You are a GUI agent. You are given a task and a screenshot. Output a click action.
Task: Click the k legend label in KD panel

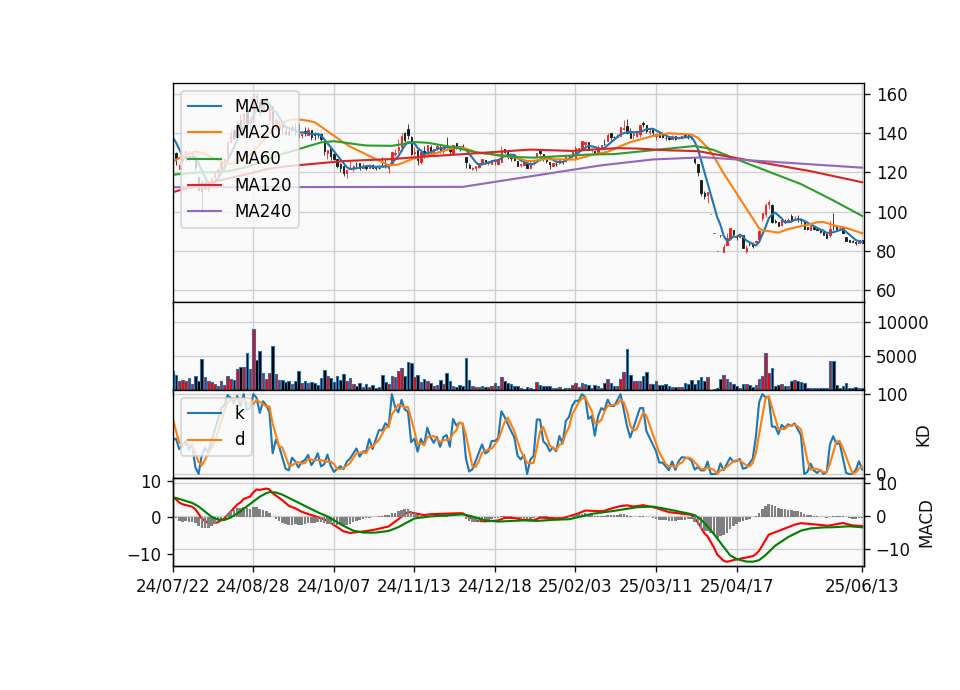(239, 413)
